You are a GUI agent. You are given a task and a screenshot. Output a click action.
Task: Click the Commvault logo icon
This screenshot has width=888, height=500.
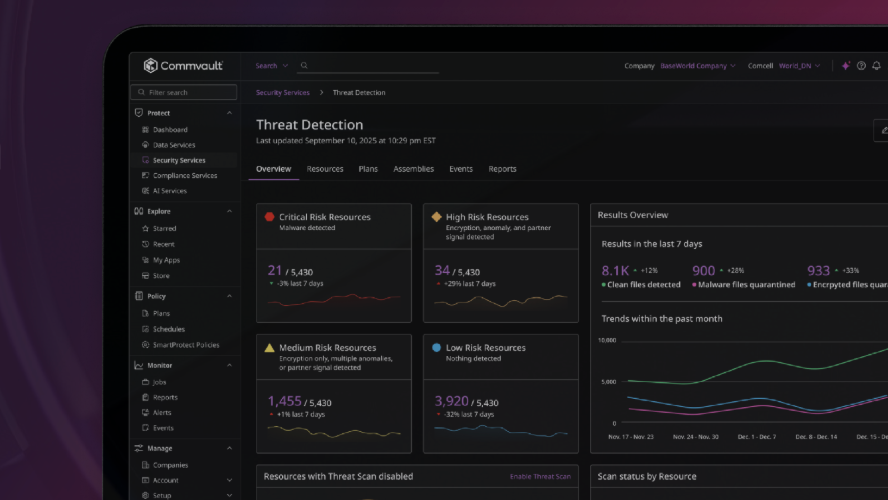pos(151,66)
